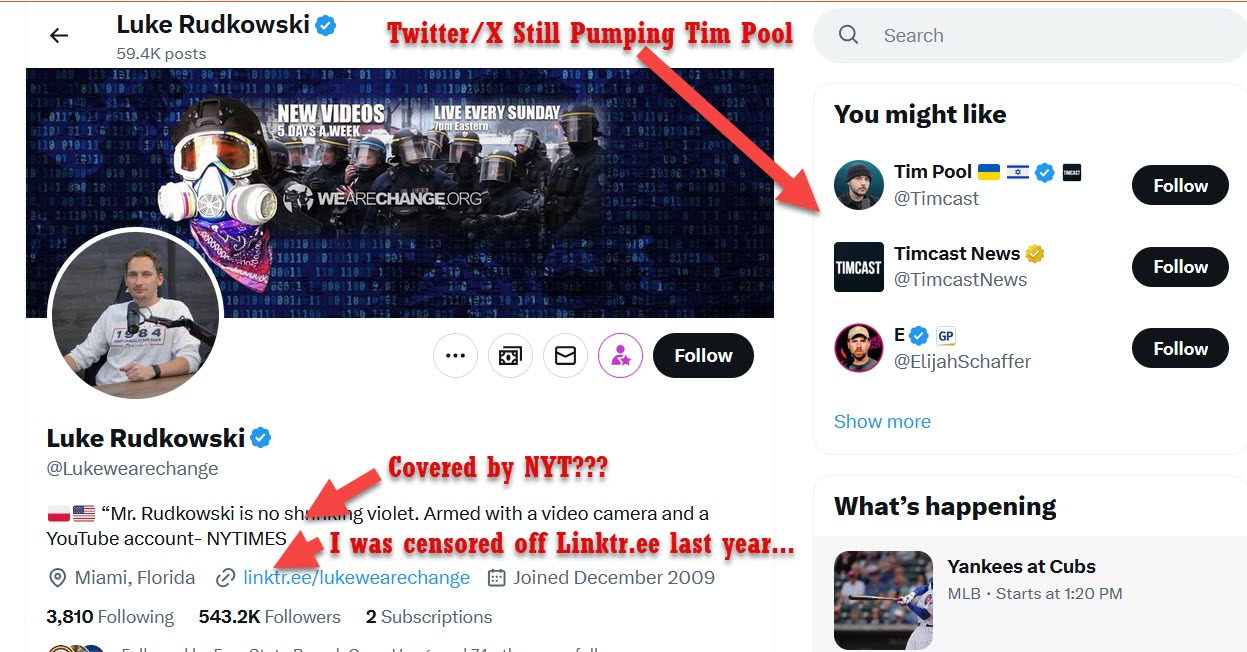Open the three-dots more options menu

(x=456, y=355)
